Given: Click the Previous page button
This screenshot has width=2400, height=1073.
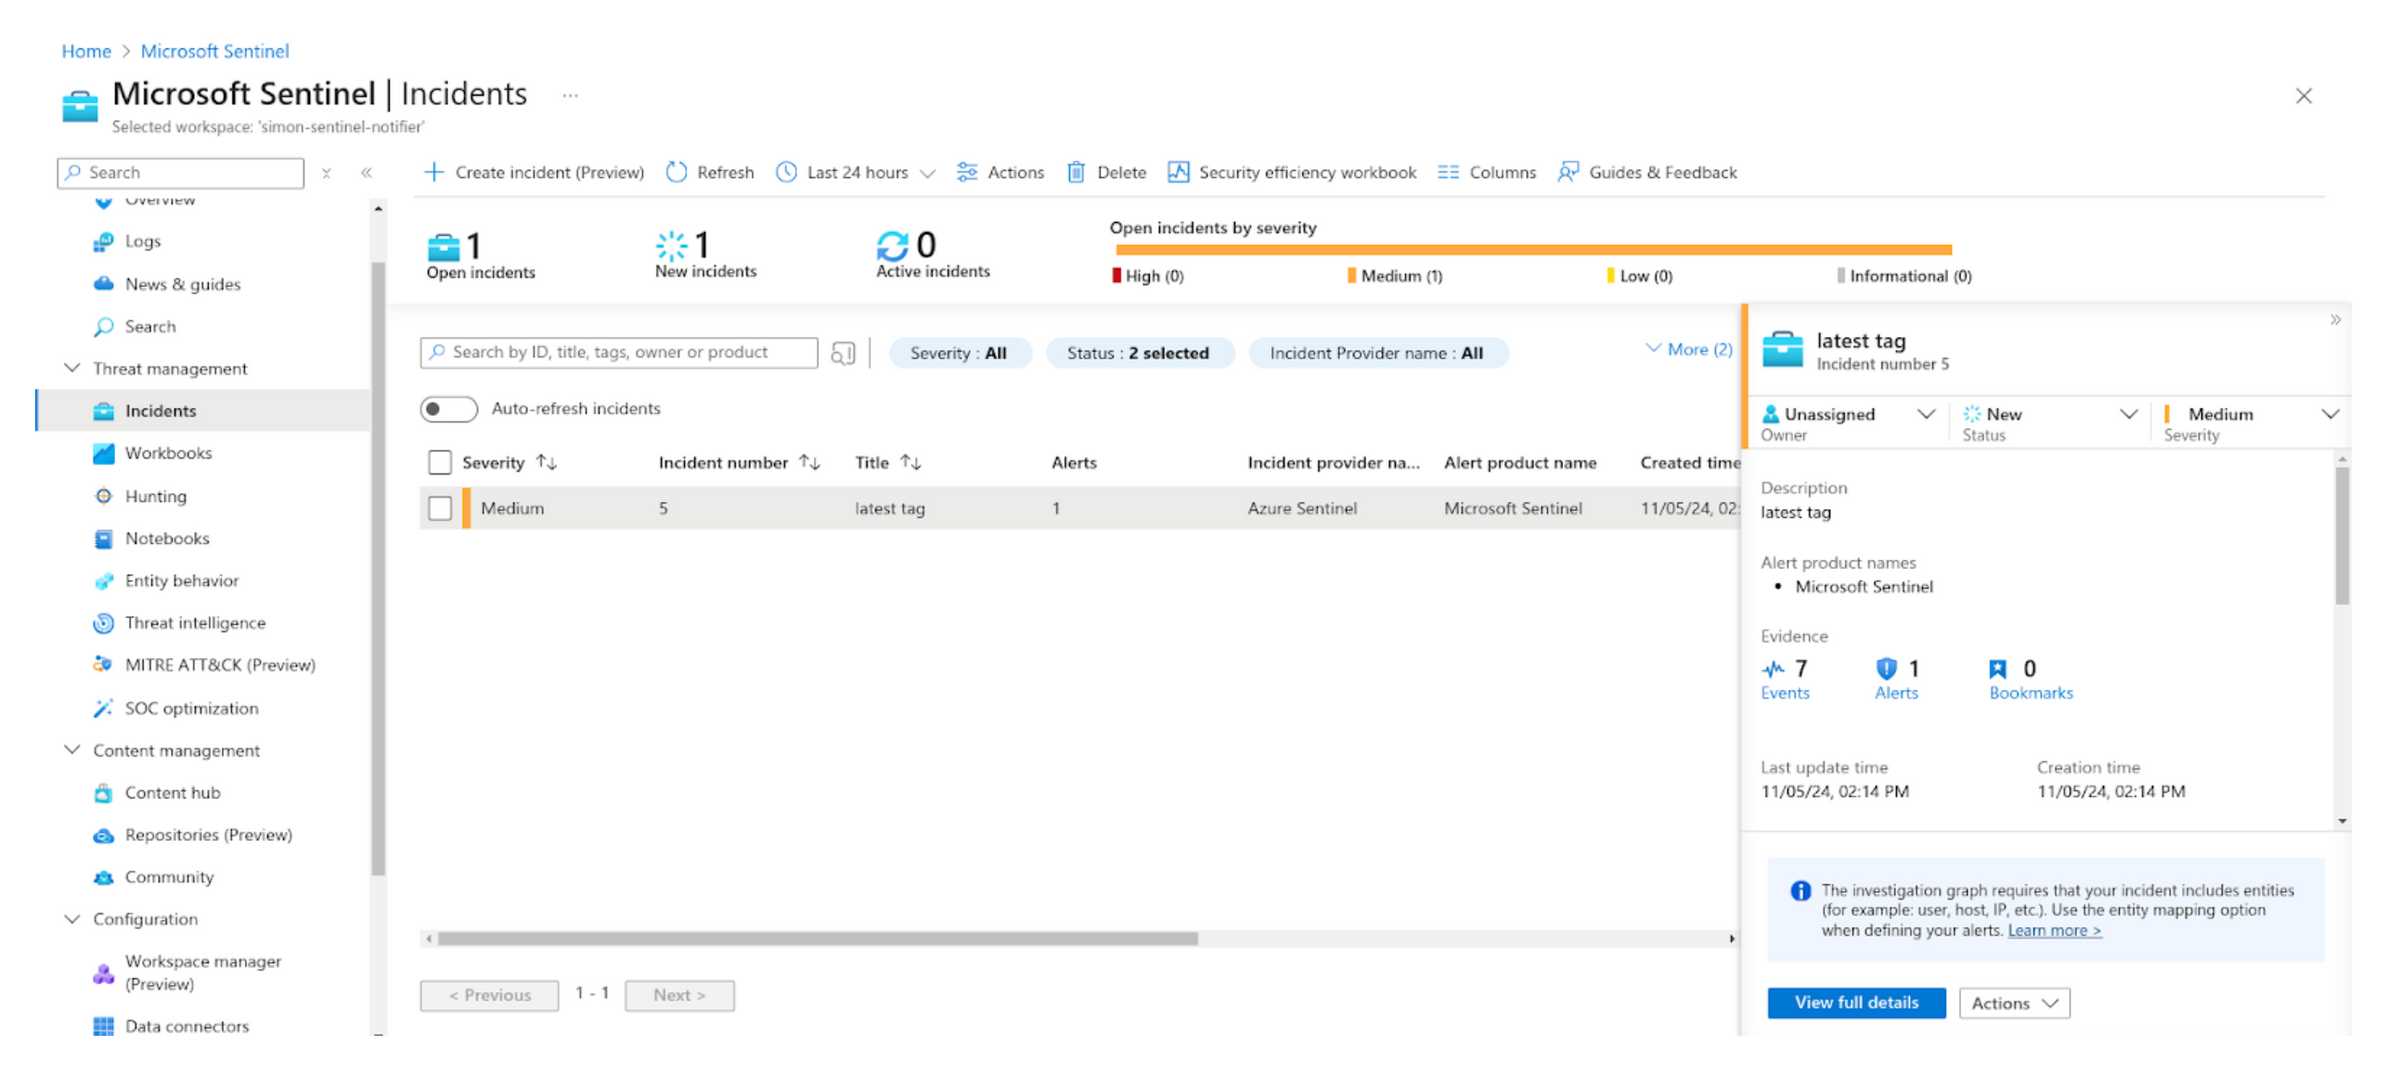Looking at the screenshot, I should click(x=490, y=995).
